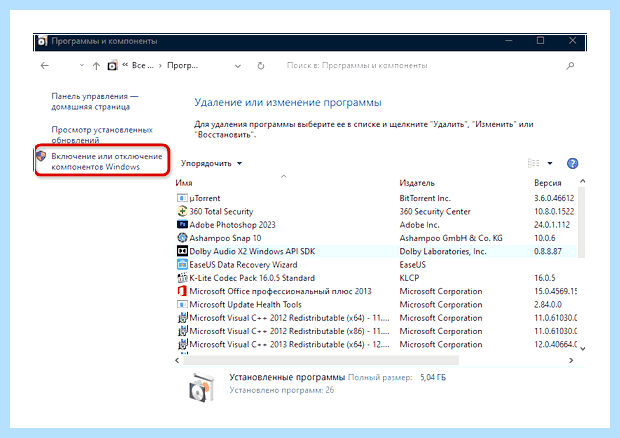Open Панель управления домашняя страница link
Screen dimensions: 620x438
tap(95, 102)
